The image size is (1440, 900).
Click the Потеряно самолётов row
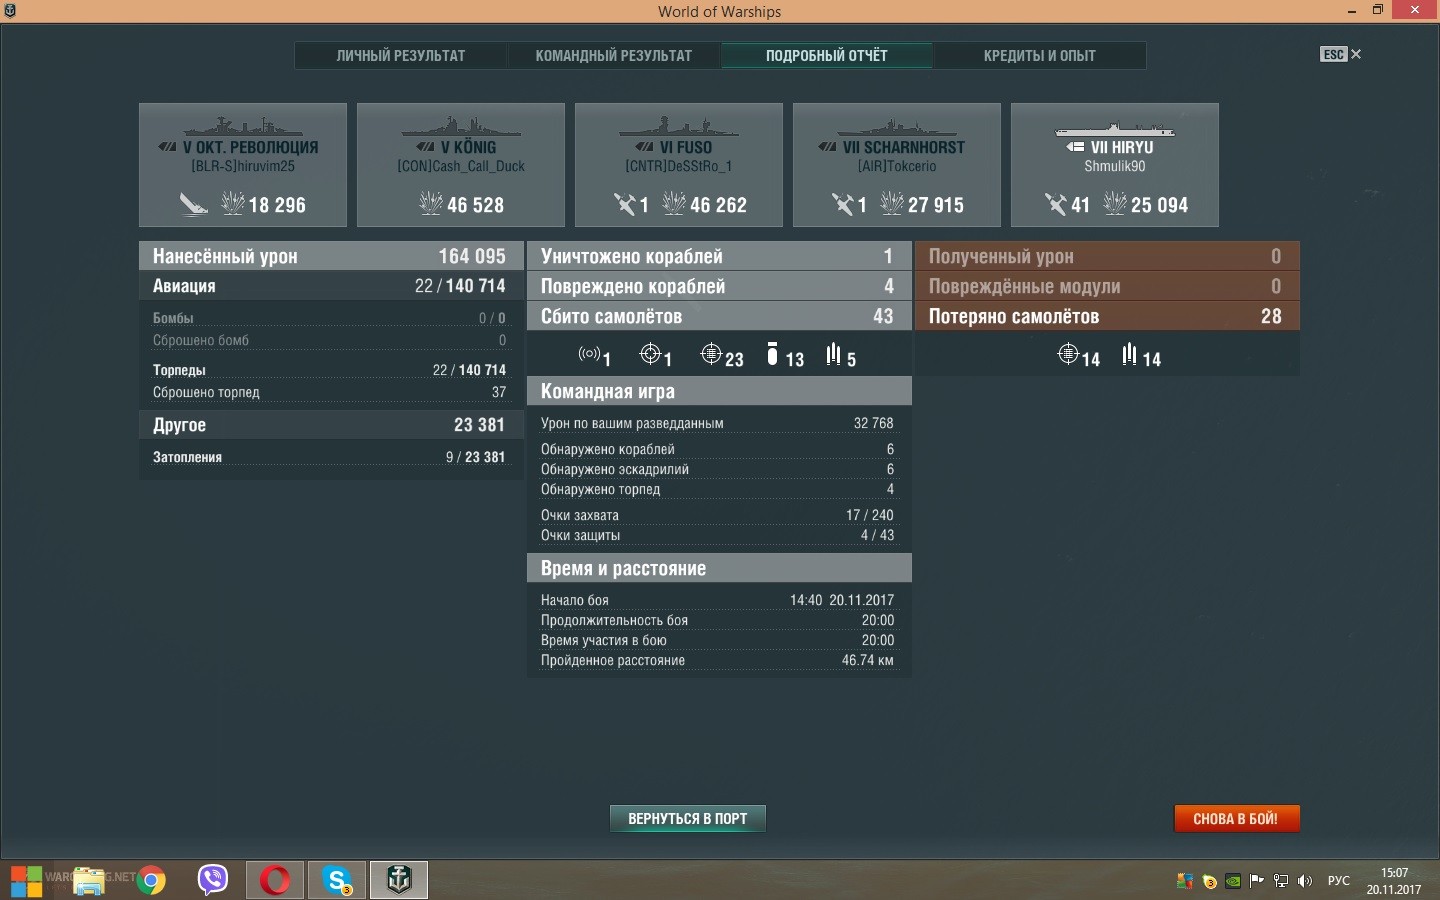[1107, 316]
